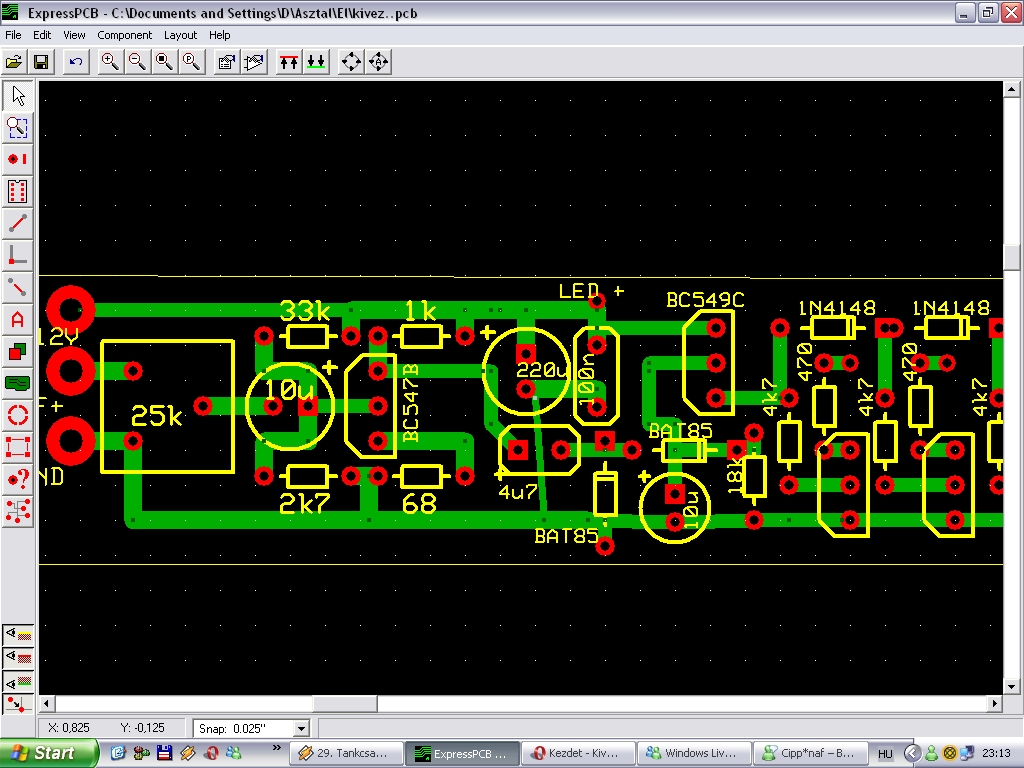Click the HU language indicator in tray

pos(885,754)
